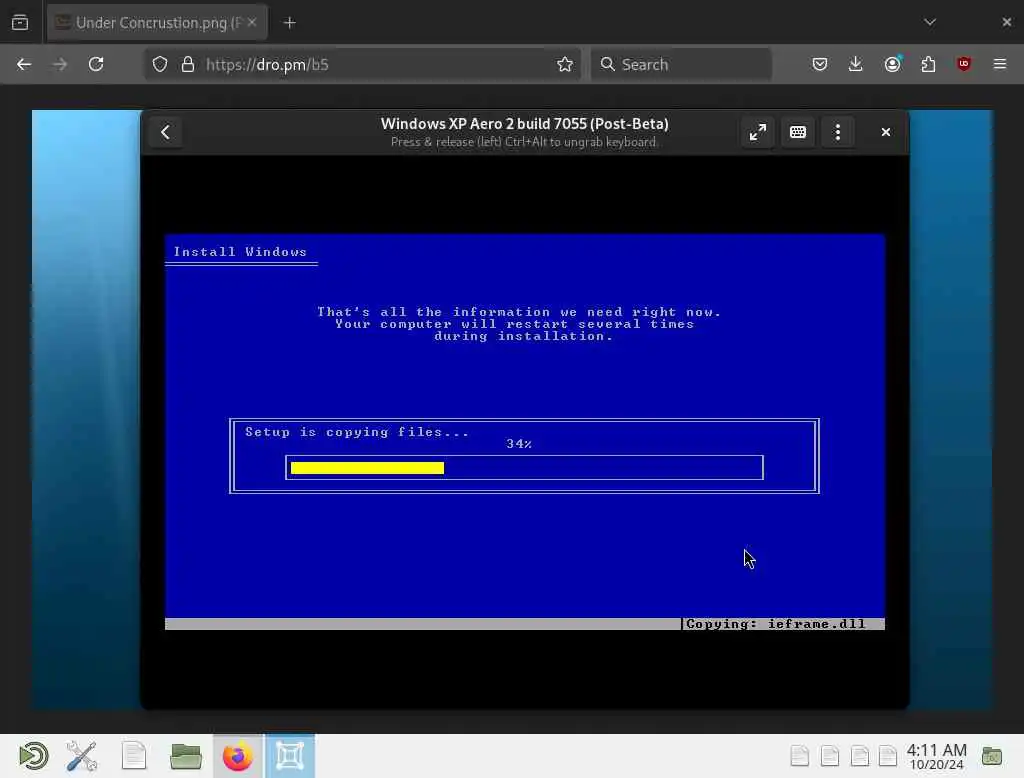Close the Windows XP Aero VM viewer
Viewport: 1024px width, 778px height.
pos(886,133)
